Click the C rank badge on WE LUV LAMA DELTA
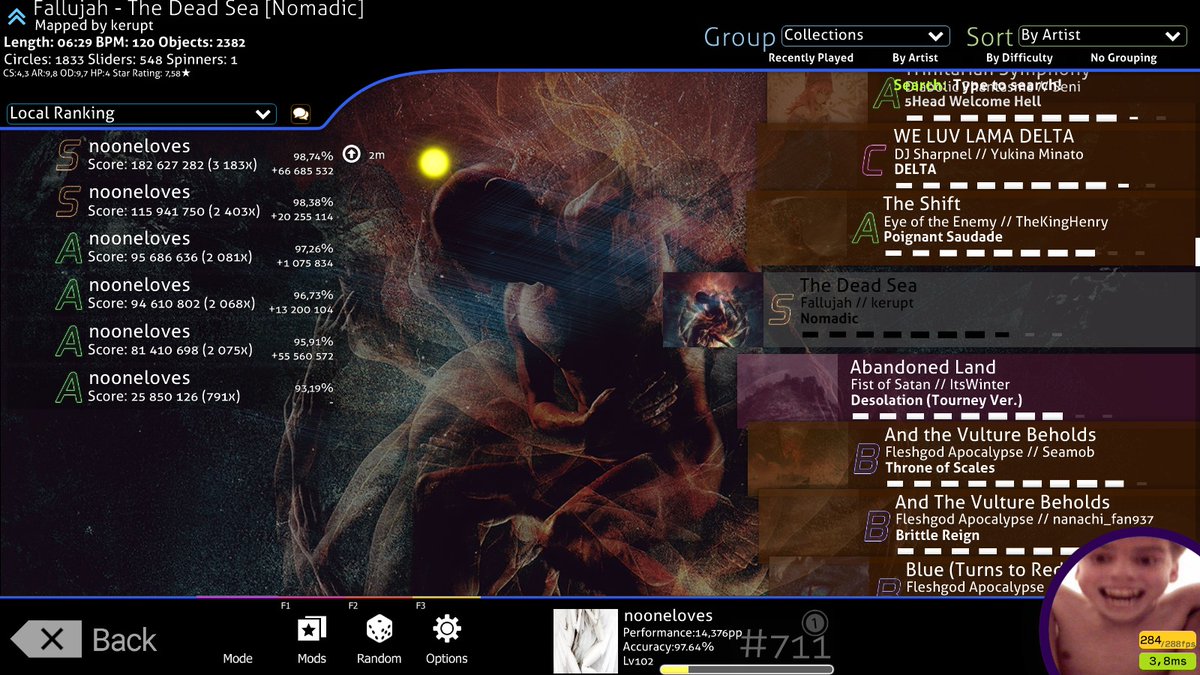 coord(873,160)
